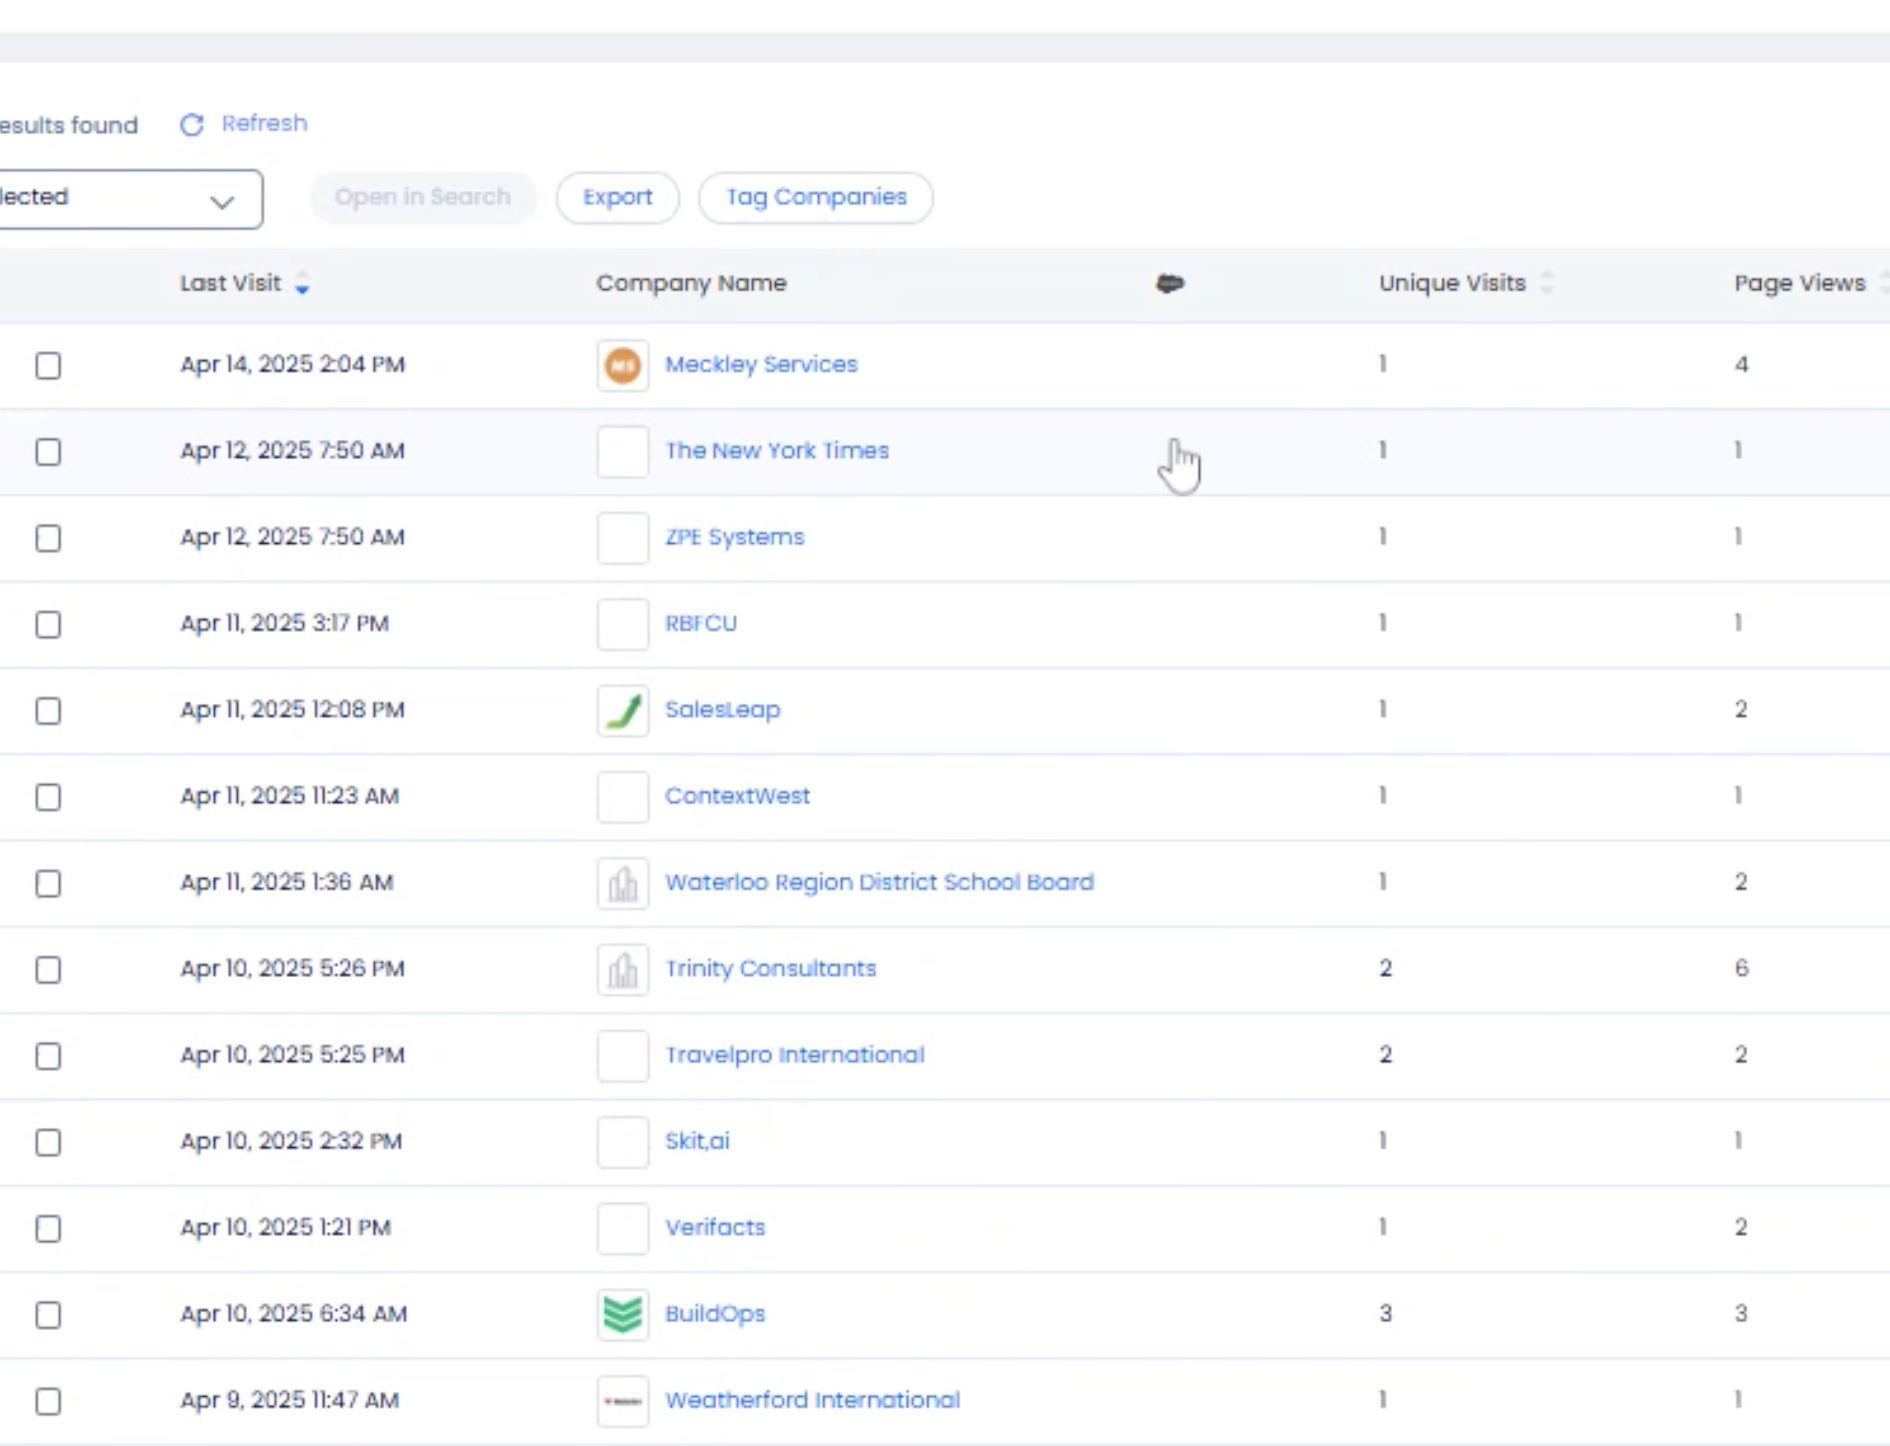Click the Apr 14, 2025 2:04 PM date
This screenshot has height=1446, width=1890.
point(292,365)
